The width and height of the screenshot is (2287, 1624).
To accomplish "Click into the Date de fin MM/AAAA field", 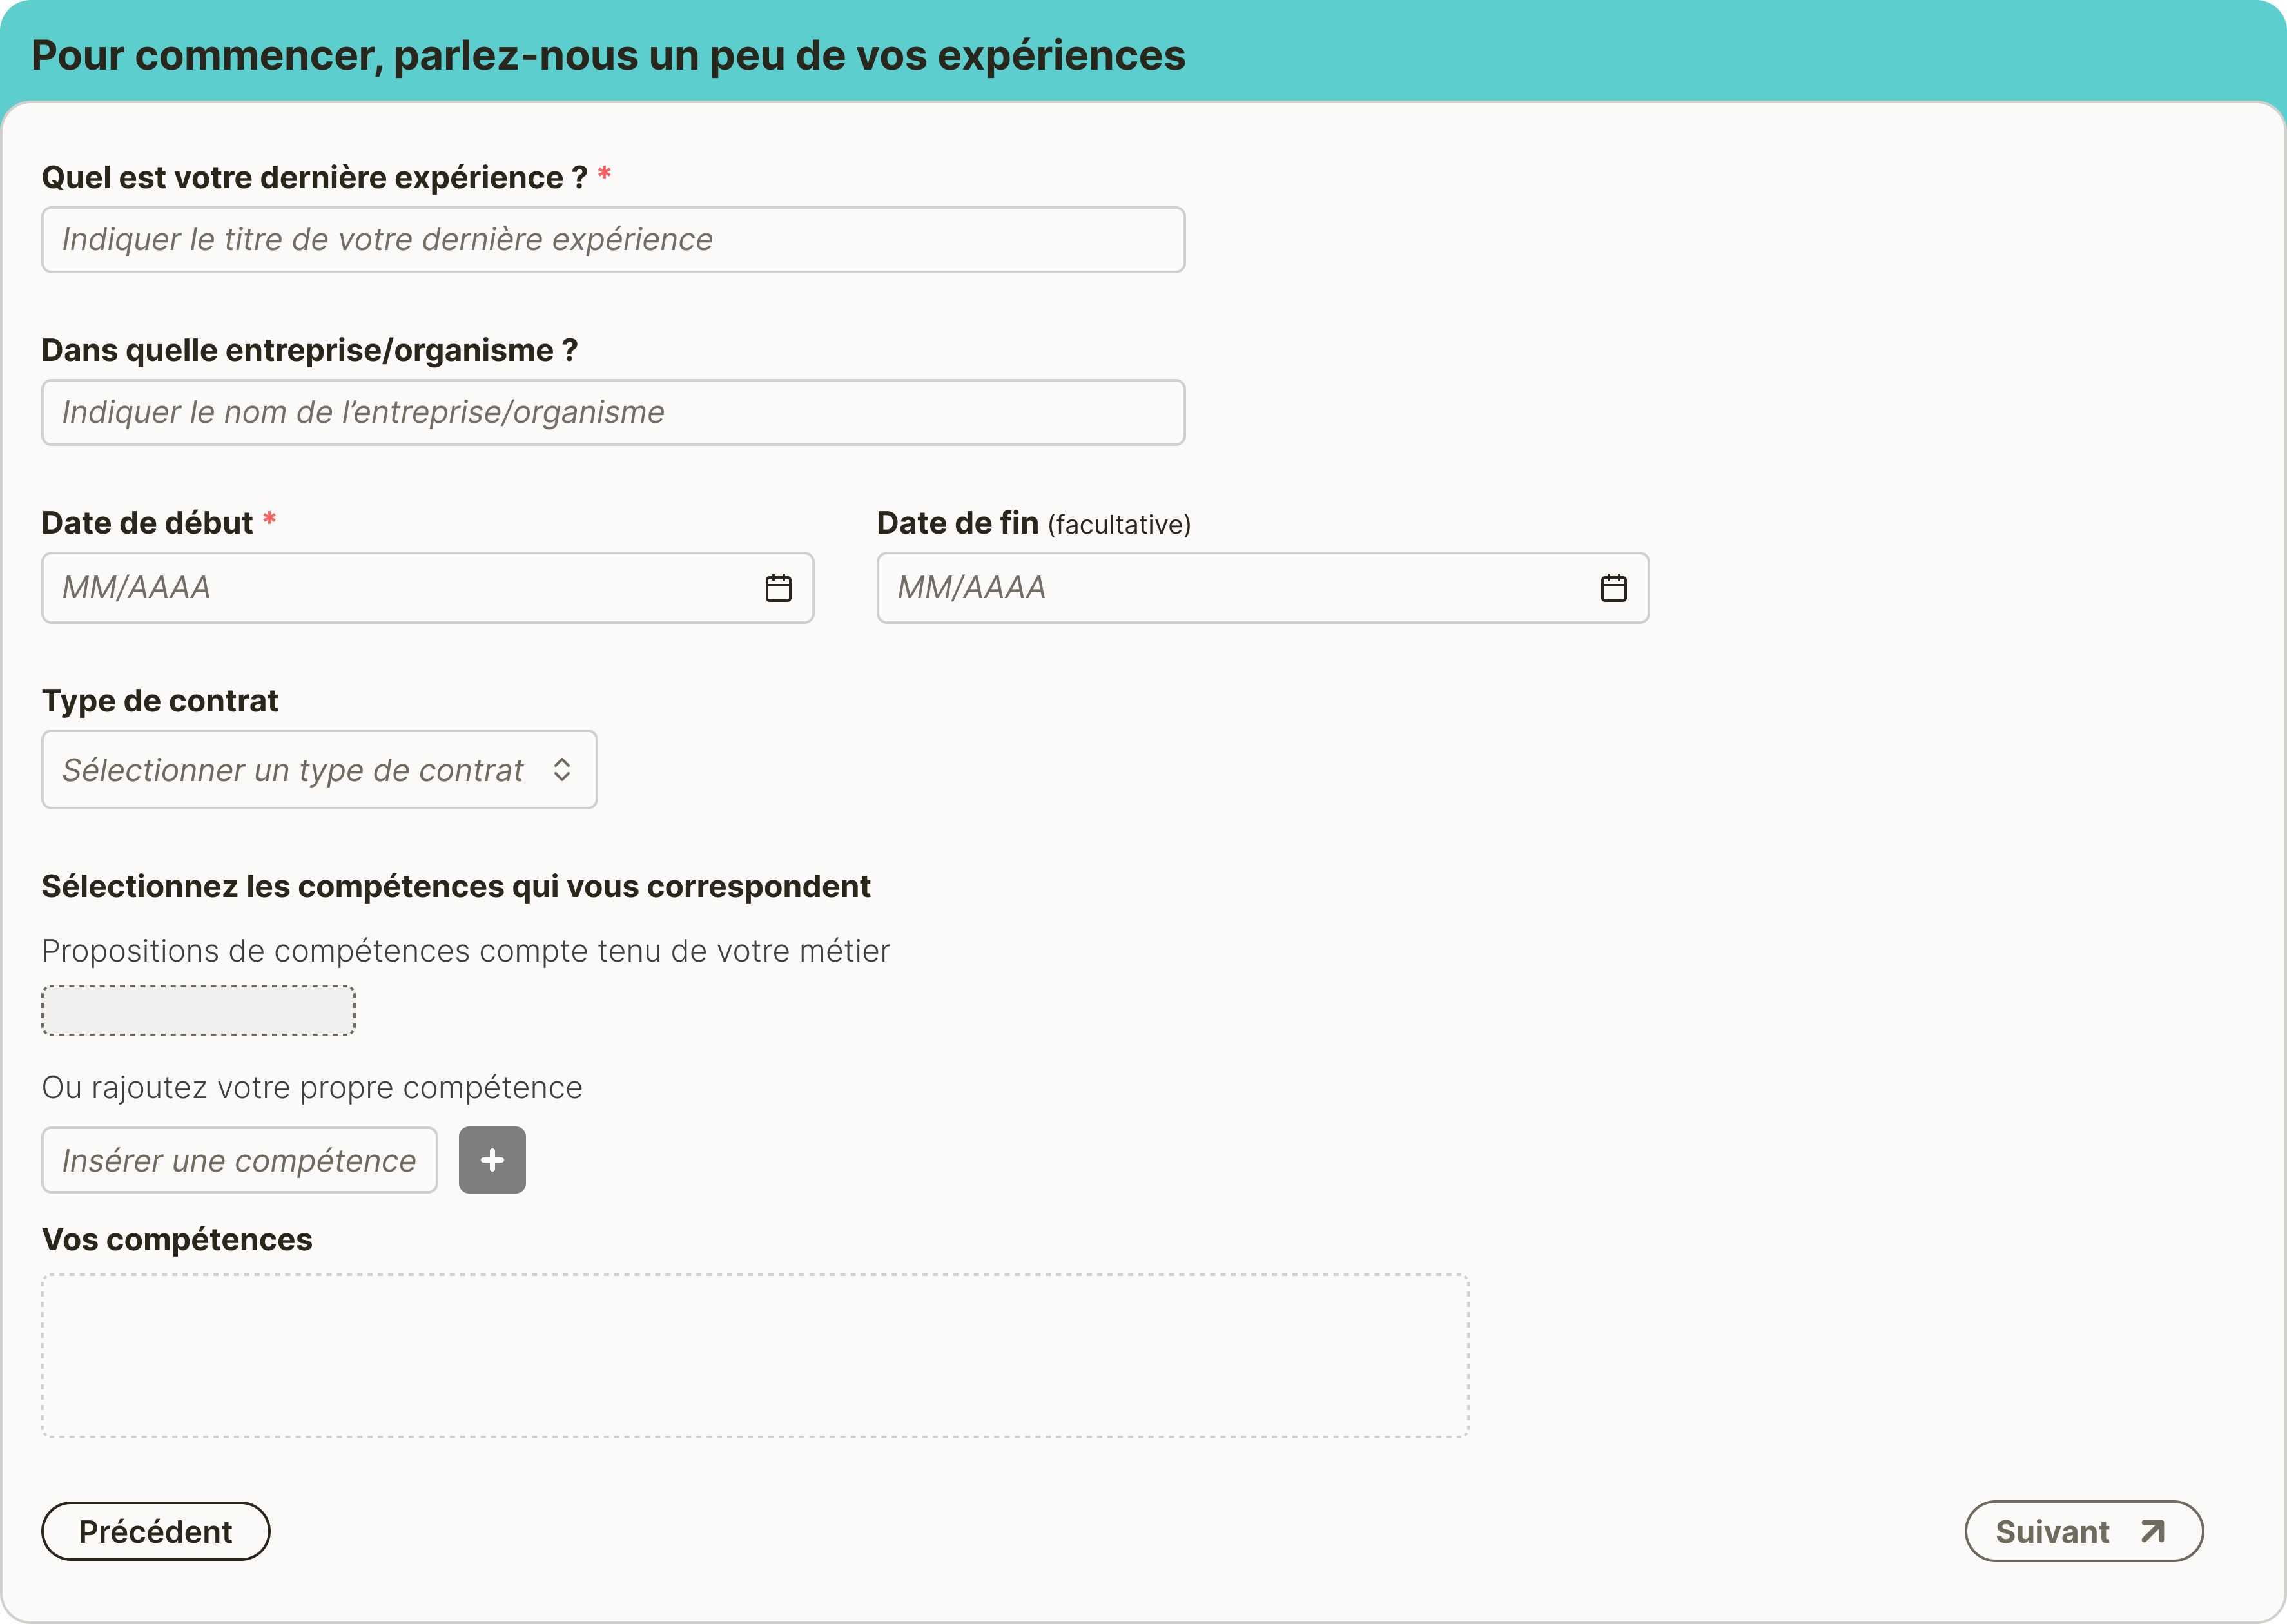I will pyautogui.click(x=1235, y=588).
